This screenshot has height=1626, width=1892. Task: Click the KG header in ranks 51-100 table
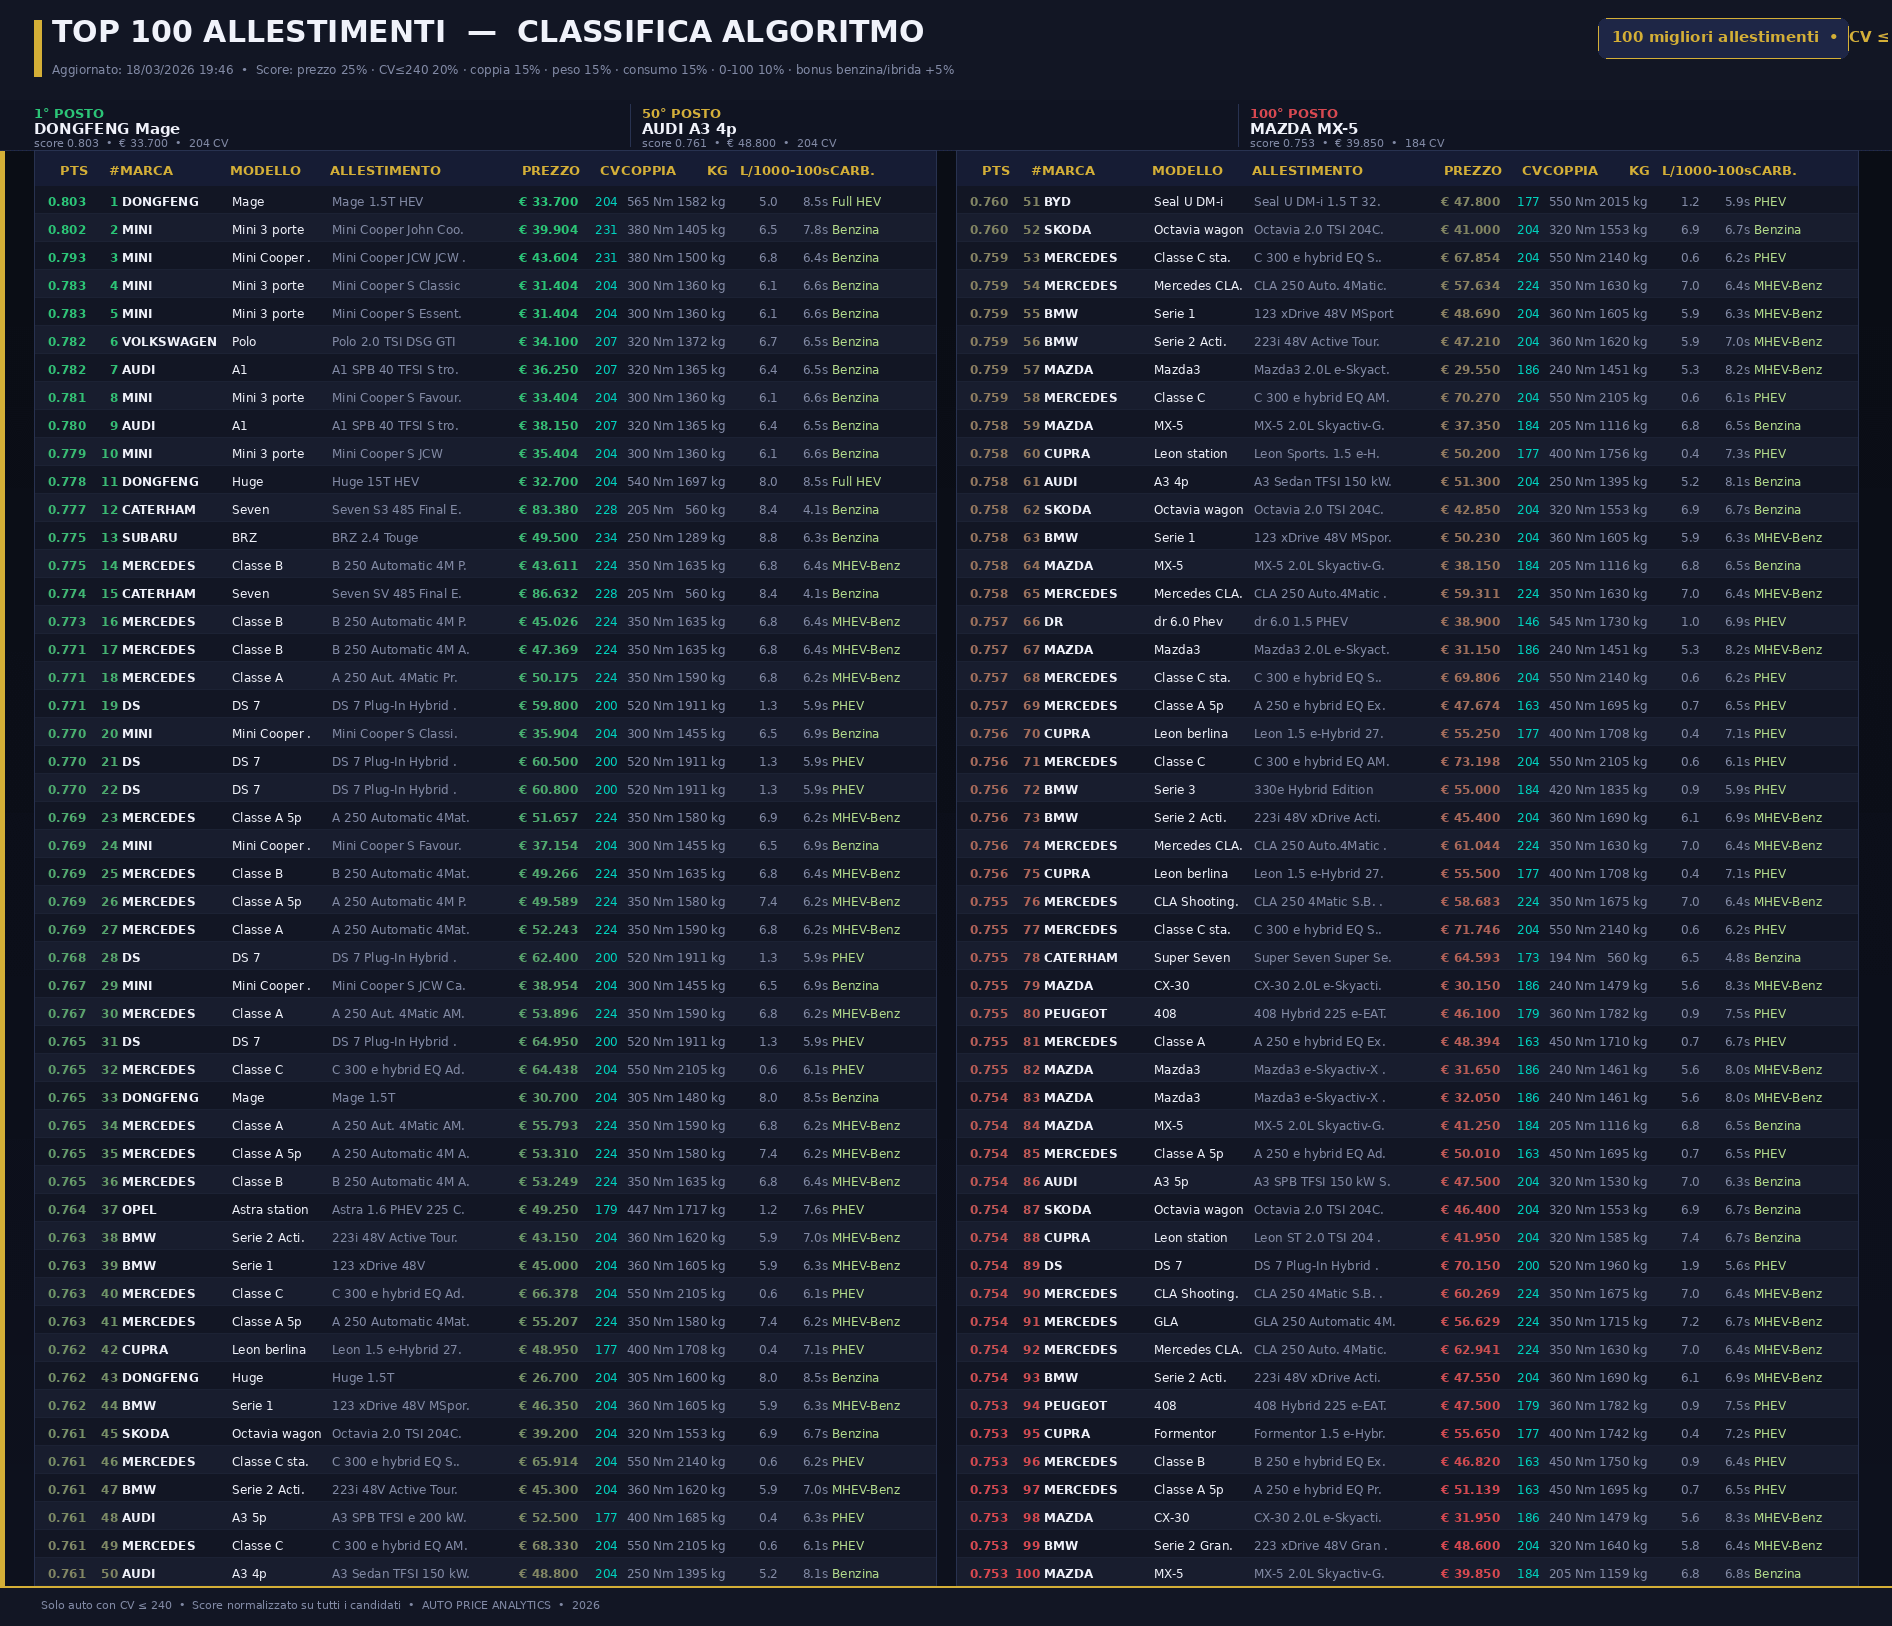[1638, 171]
